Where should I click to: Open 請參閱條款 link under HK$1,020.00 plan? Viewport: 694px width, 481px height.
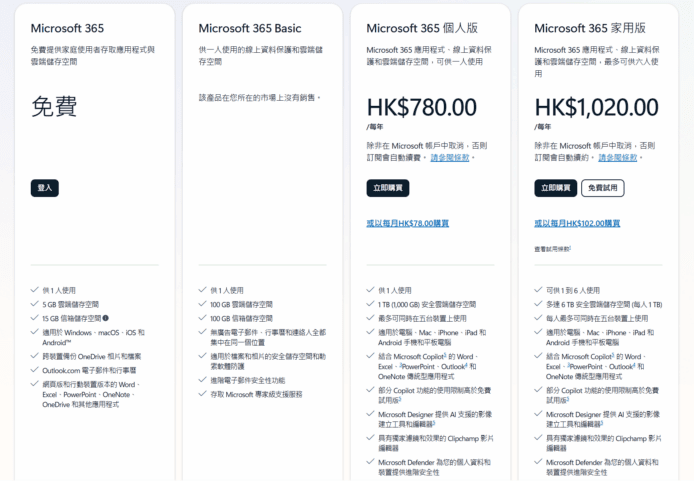pyautogui.click(x=617, y=157)
